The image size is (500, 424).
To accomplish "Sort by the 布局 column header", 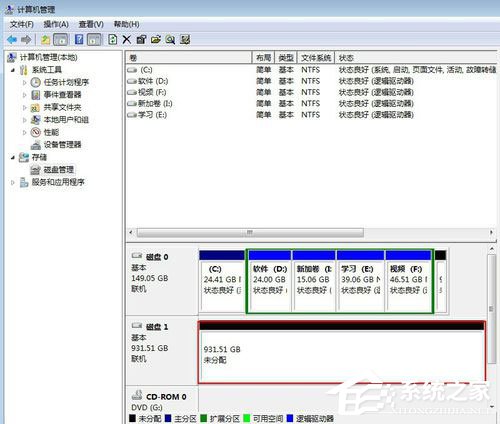I will point(263,58).
